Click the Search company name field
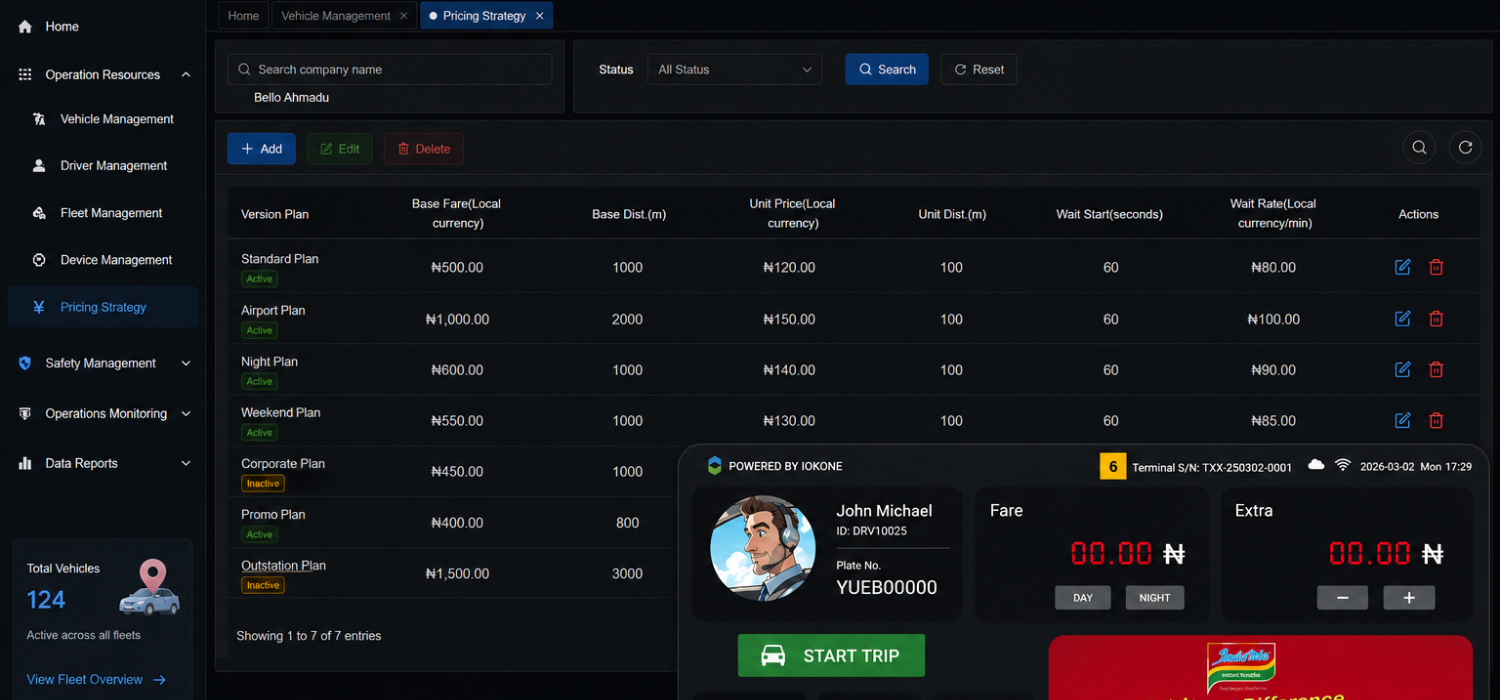Viewport: 1500px width, 700px height. [390, 69]
